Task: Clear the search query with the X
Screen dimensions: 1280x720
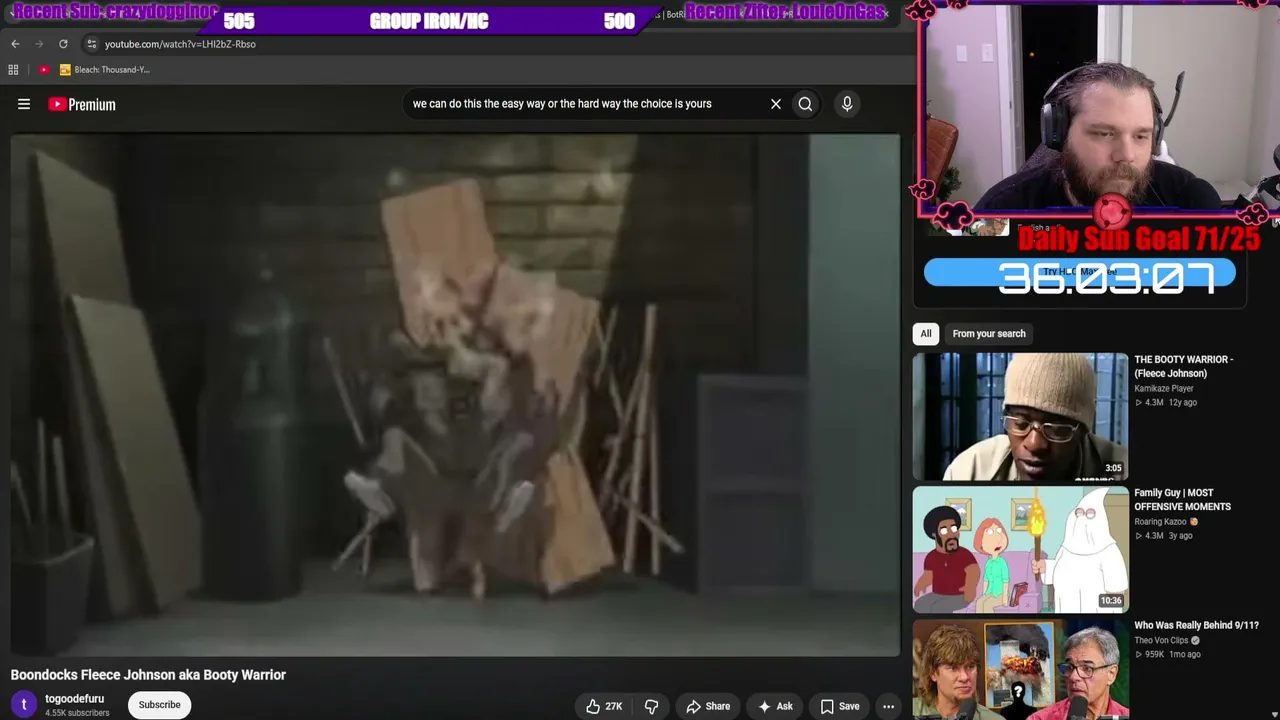Action: click(x=776, y=104)
